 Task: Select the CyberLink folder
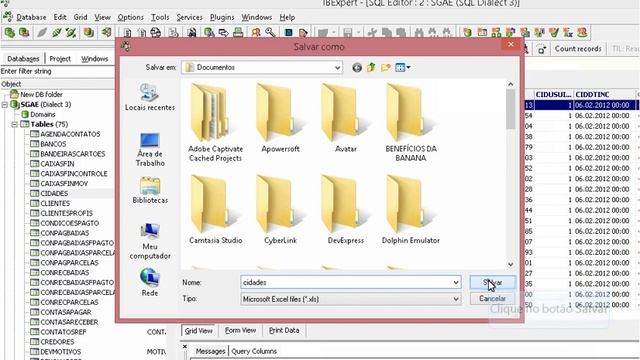point(280,210)
